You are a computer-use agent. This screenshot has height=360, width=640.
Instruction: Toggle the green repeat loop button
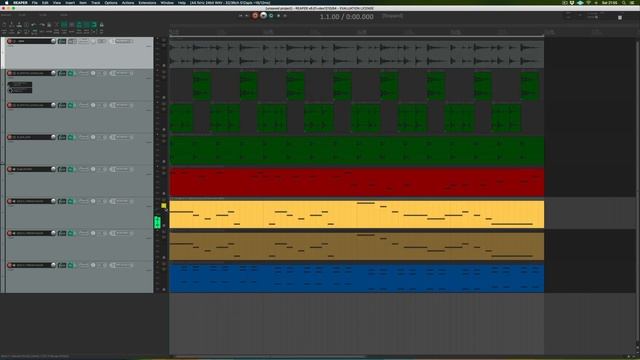271,16
